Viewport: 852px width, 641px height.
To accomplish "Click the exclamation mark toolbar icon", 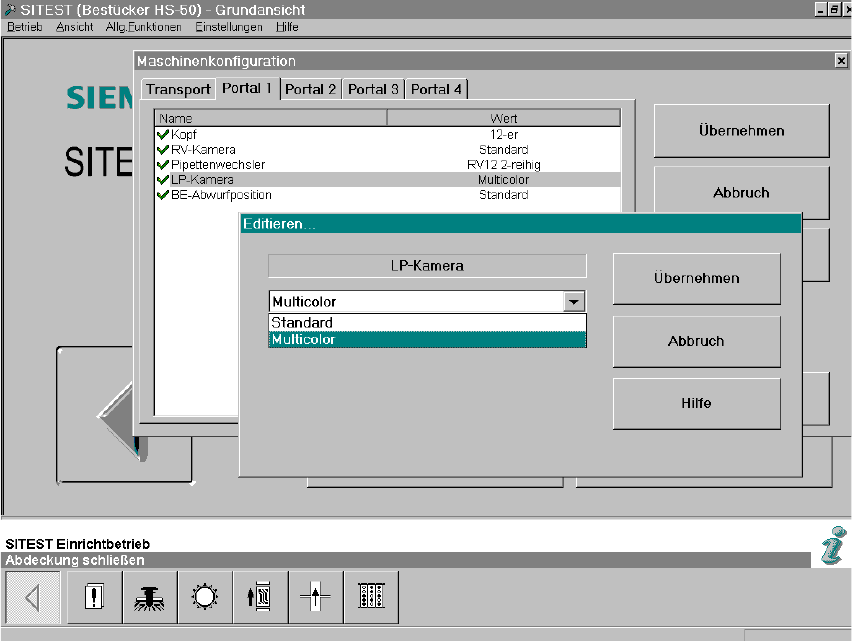I will 94,598.
